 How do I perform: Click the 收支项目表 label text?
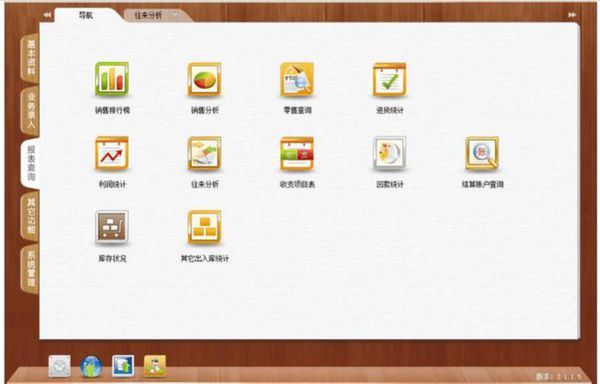pos(297,184)
